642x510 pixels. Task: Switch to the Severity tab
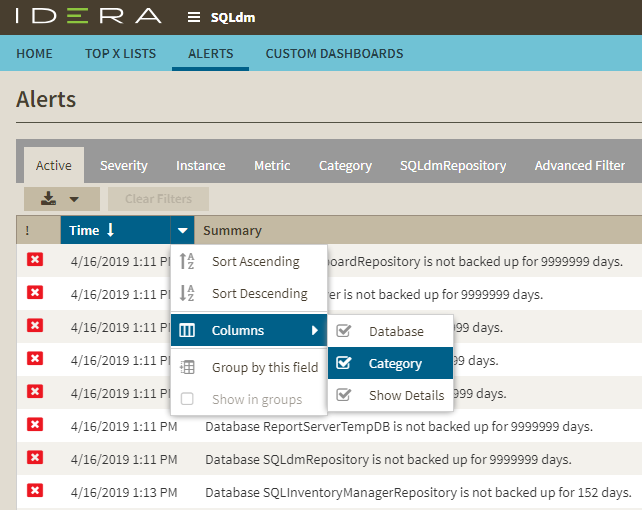[124, 166]
